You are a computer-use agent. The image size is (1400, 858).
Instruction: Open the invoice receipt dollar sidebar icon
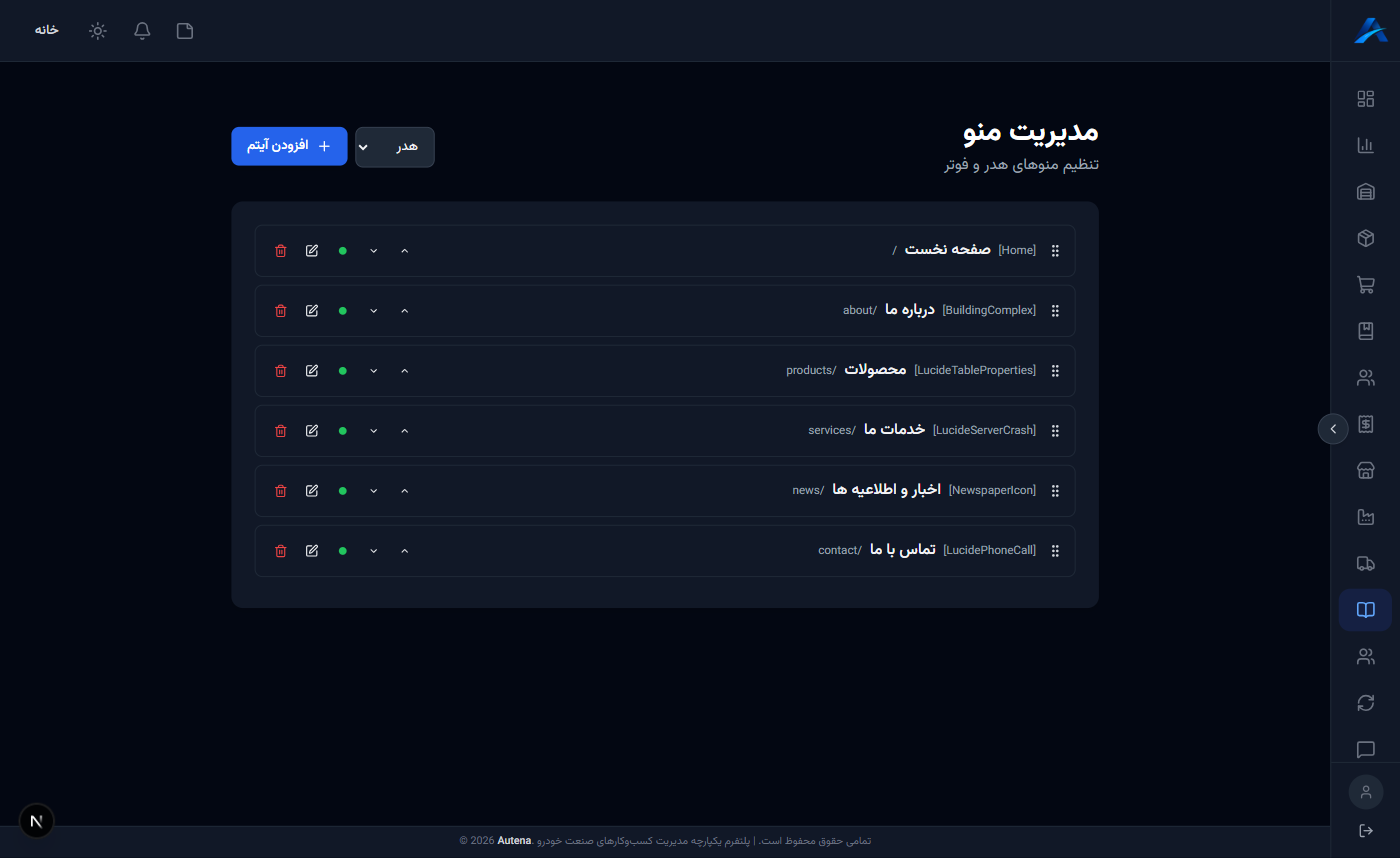pos(1365,424)
